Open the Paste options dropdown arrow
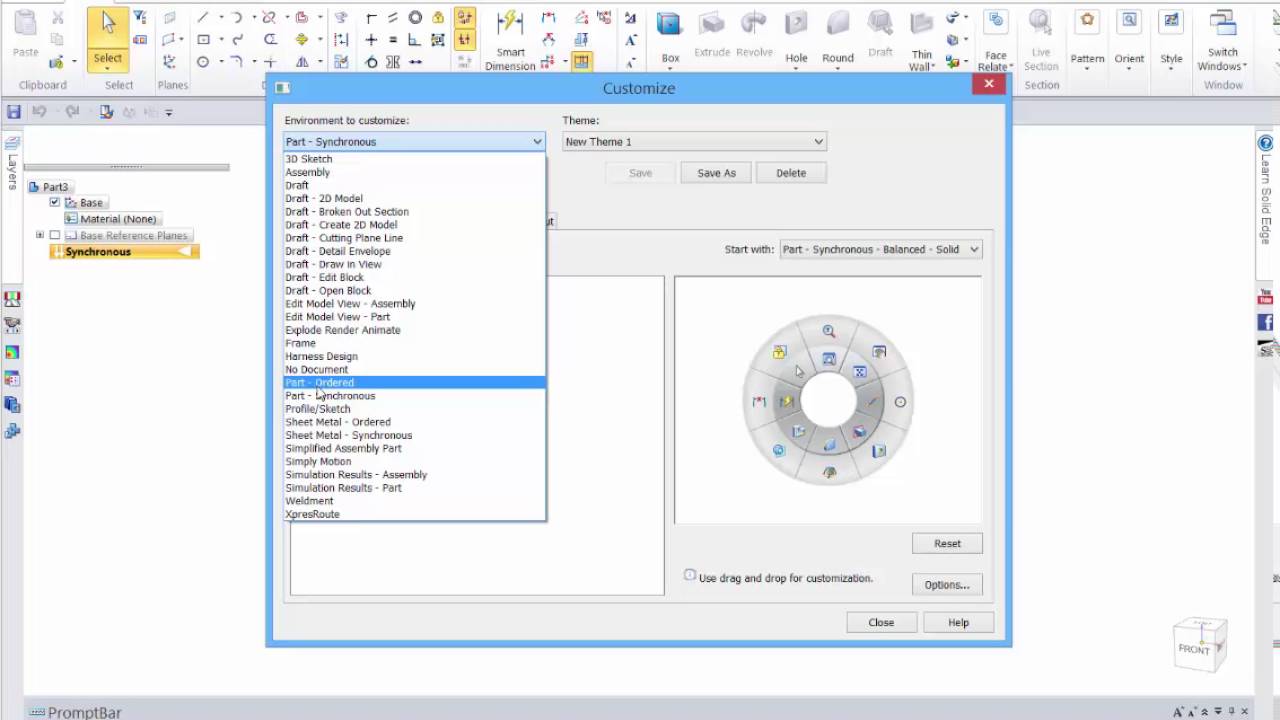The image size is (1280, 720). [74, 62]
